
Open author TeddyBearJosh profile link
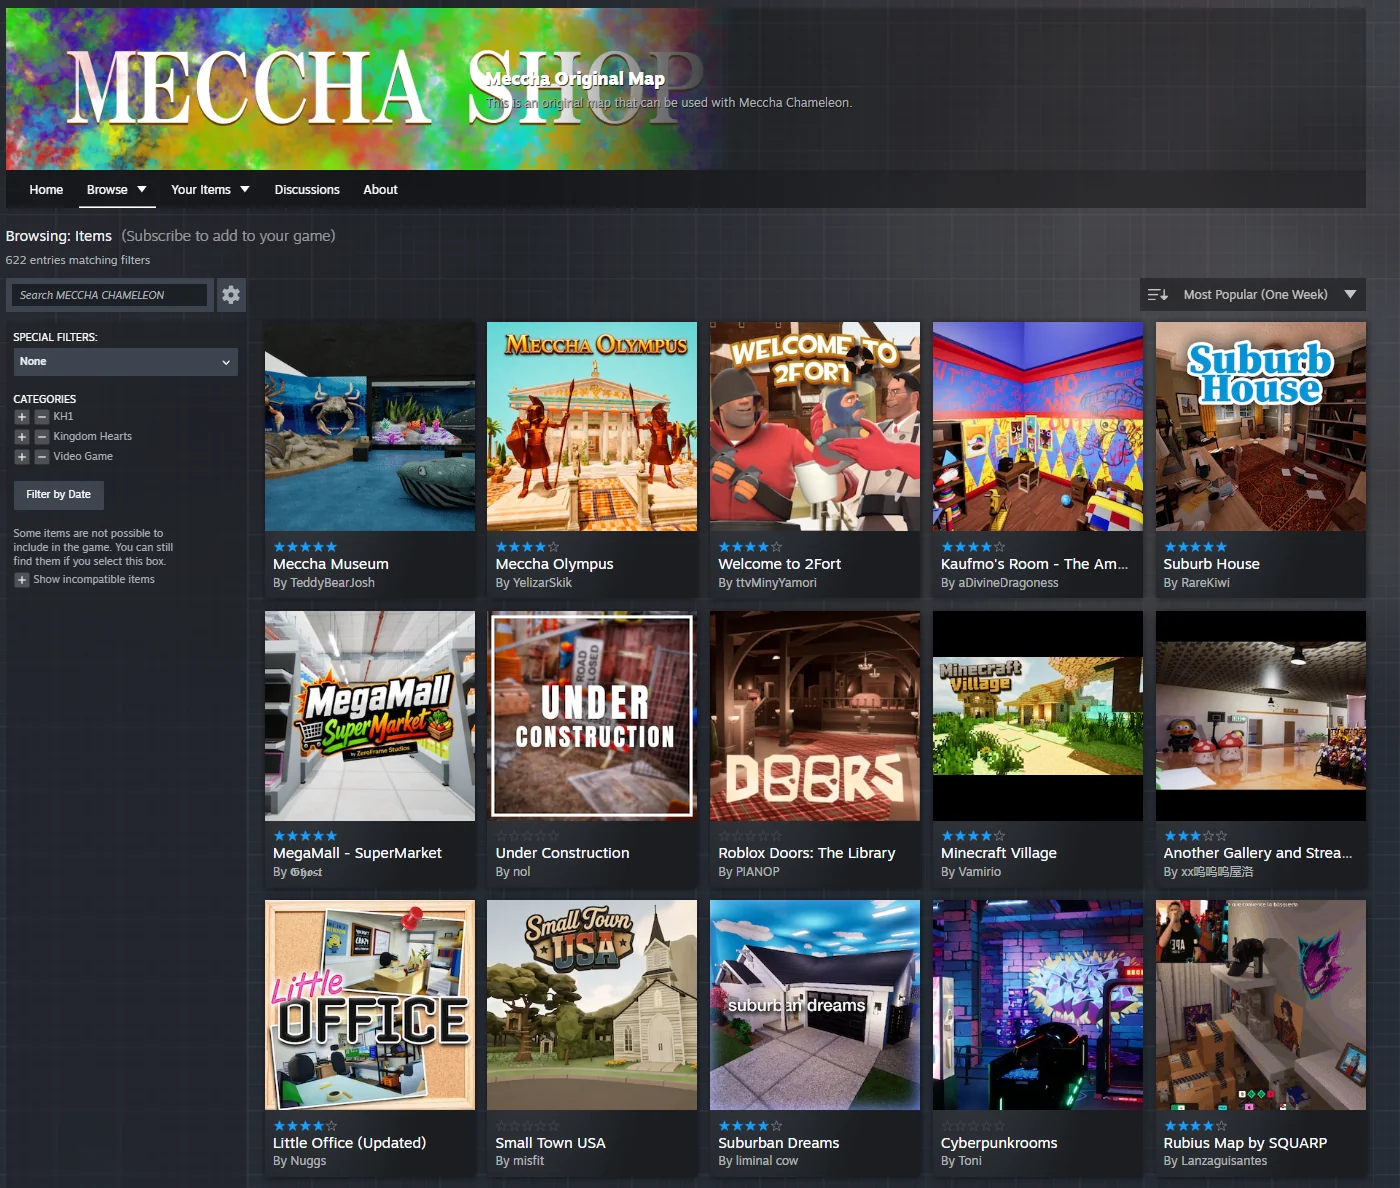(332, 583)
